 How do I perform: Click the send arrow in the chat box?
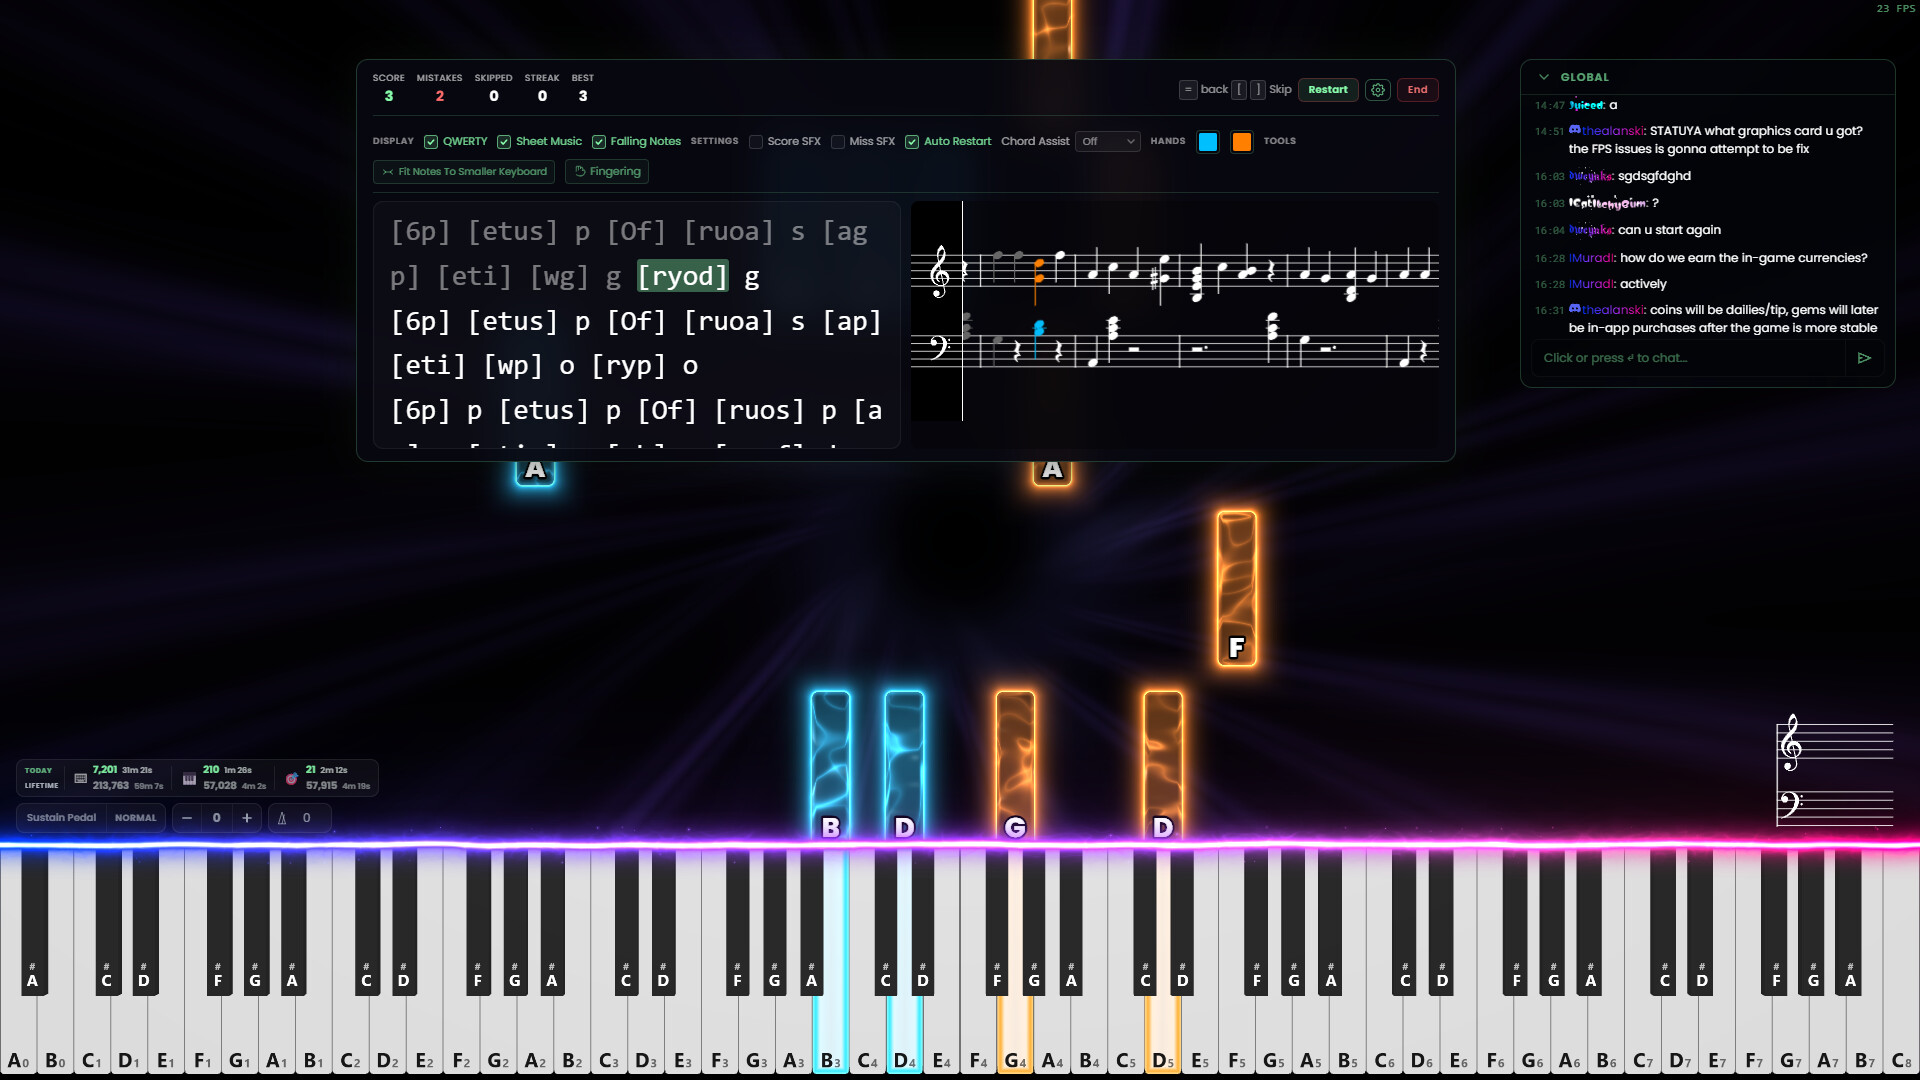click(1864, 358)
